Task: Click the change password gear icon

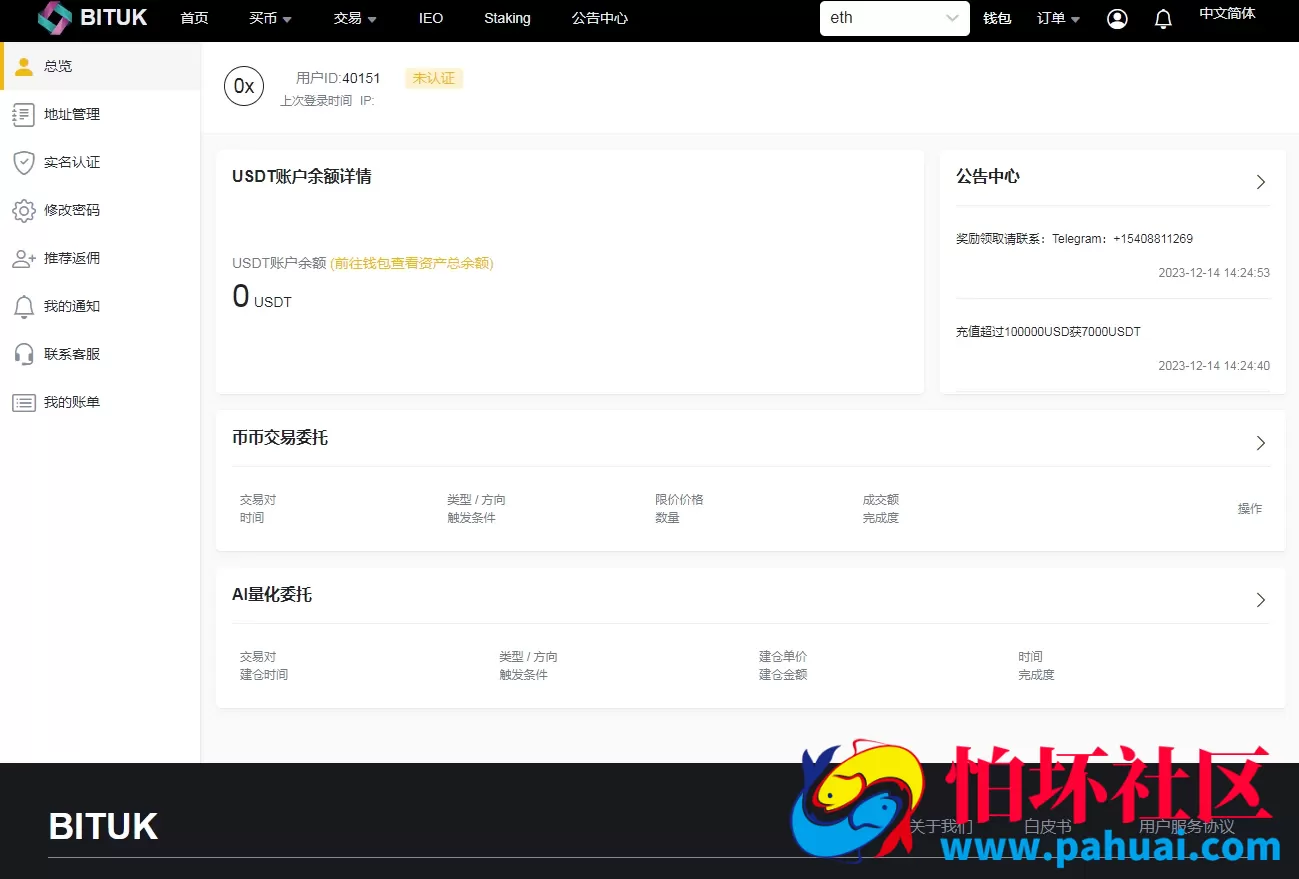Action: (x=24, y=211)
